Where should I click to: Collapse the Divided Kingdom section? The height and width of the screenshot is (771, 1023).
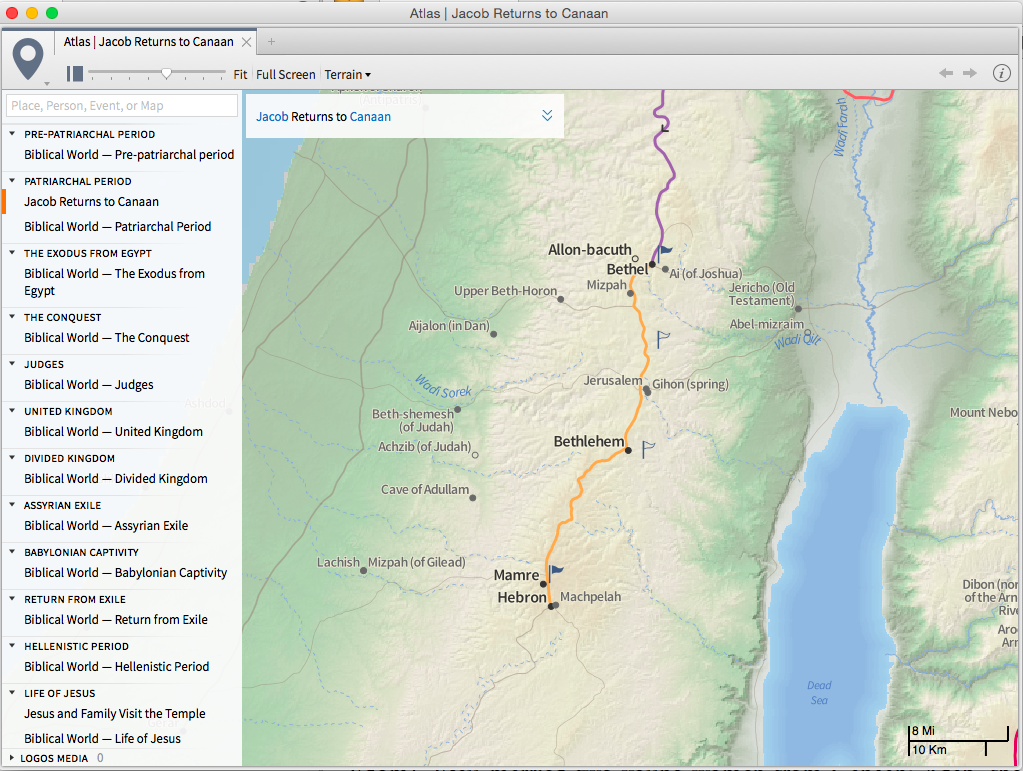point(12,457)
